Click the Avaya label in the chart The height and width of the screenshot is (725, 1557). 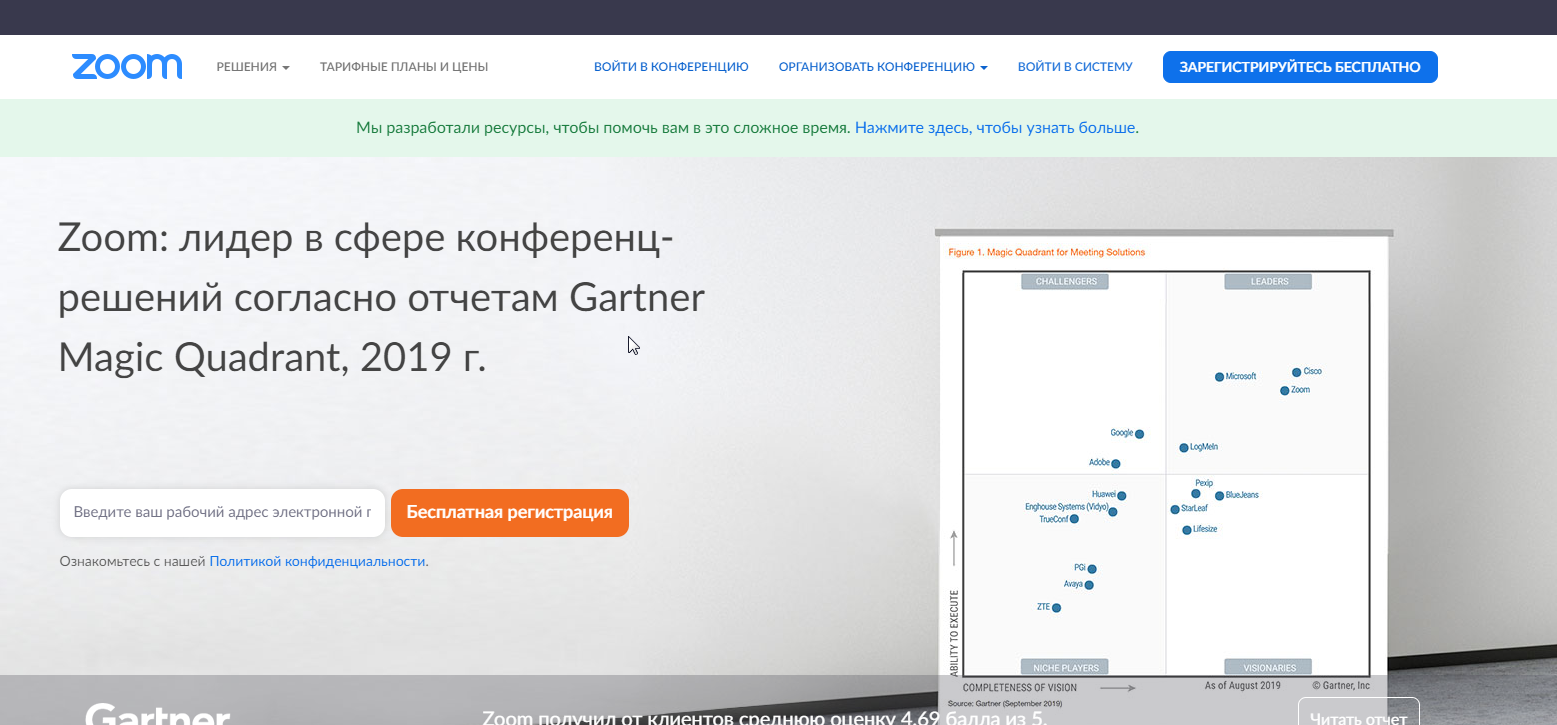coord(1073,584)
